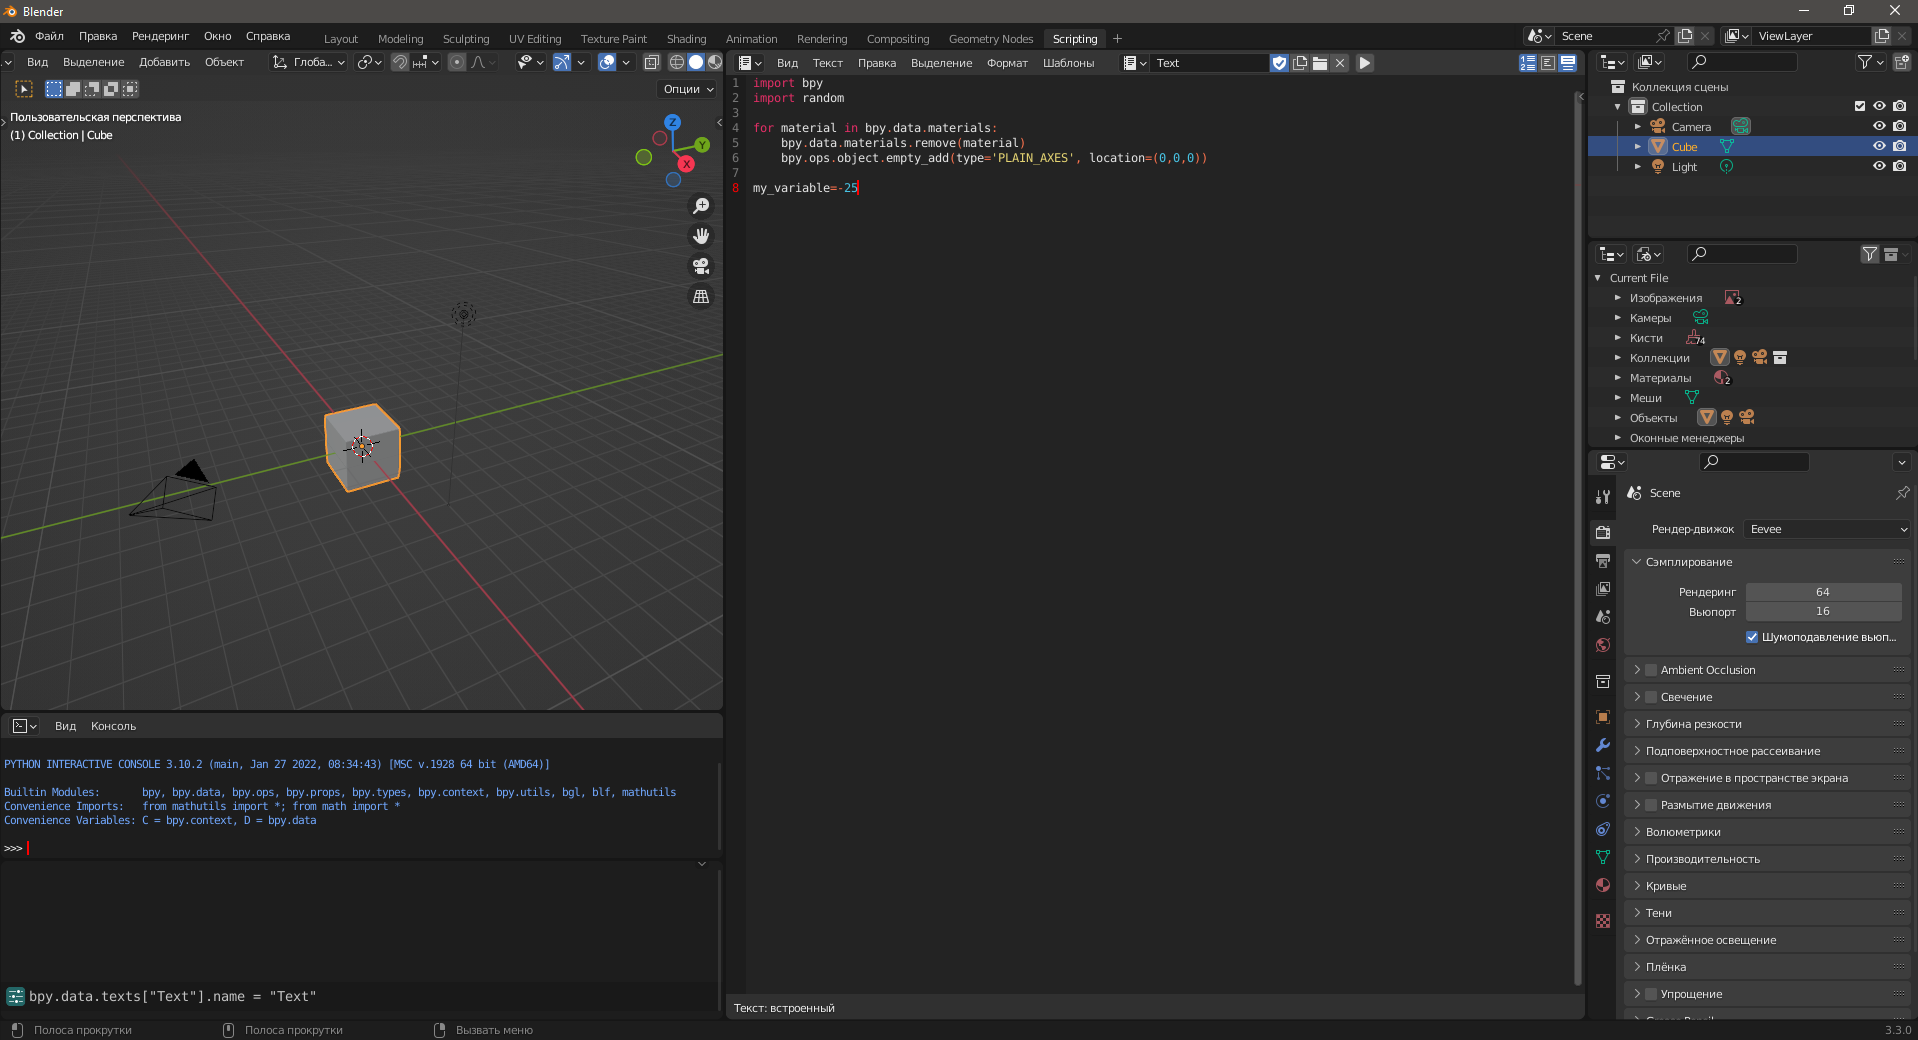Run the script with the play button
The width and height of the screenshot is (1918, 1040).
[x=1365, y=63]
